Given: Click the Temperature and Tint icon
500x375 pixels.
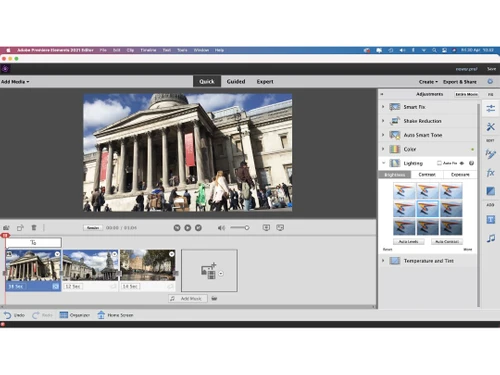Looking at the screenshot, I should click(395, 261).
